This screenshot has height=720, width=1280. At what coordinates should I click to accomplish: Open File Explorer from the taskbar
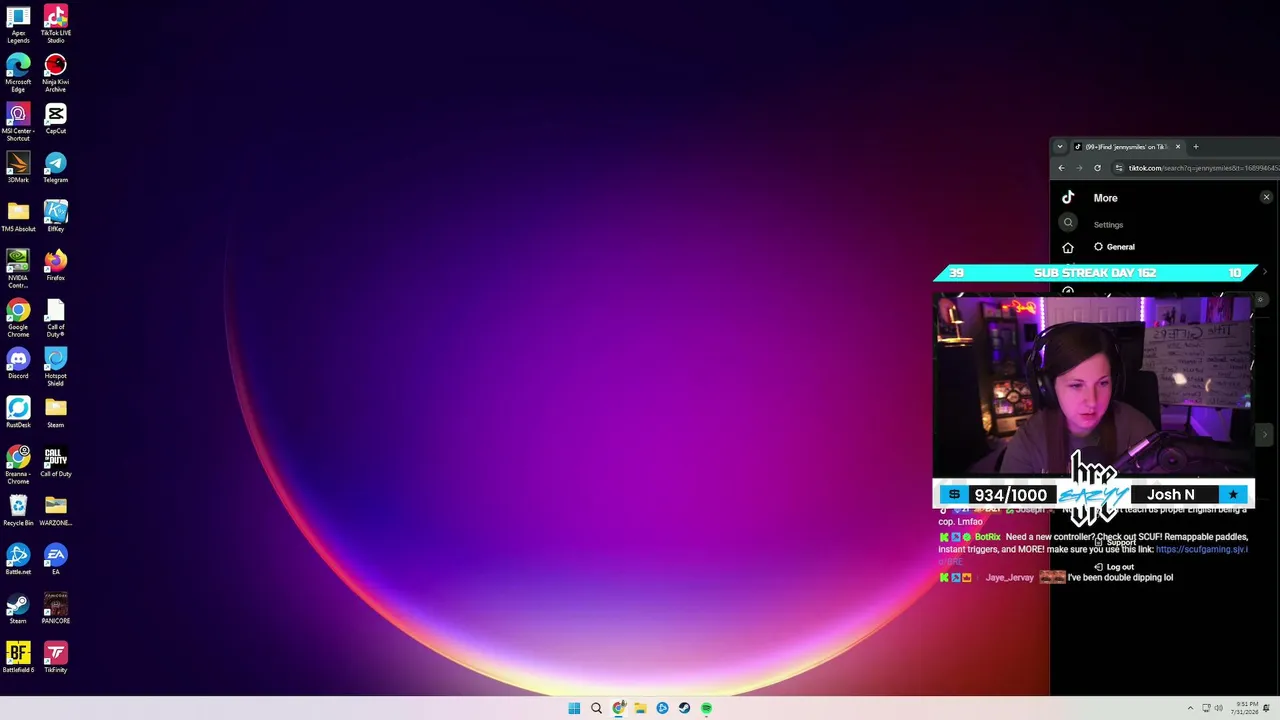click(640, 708)
